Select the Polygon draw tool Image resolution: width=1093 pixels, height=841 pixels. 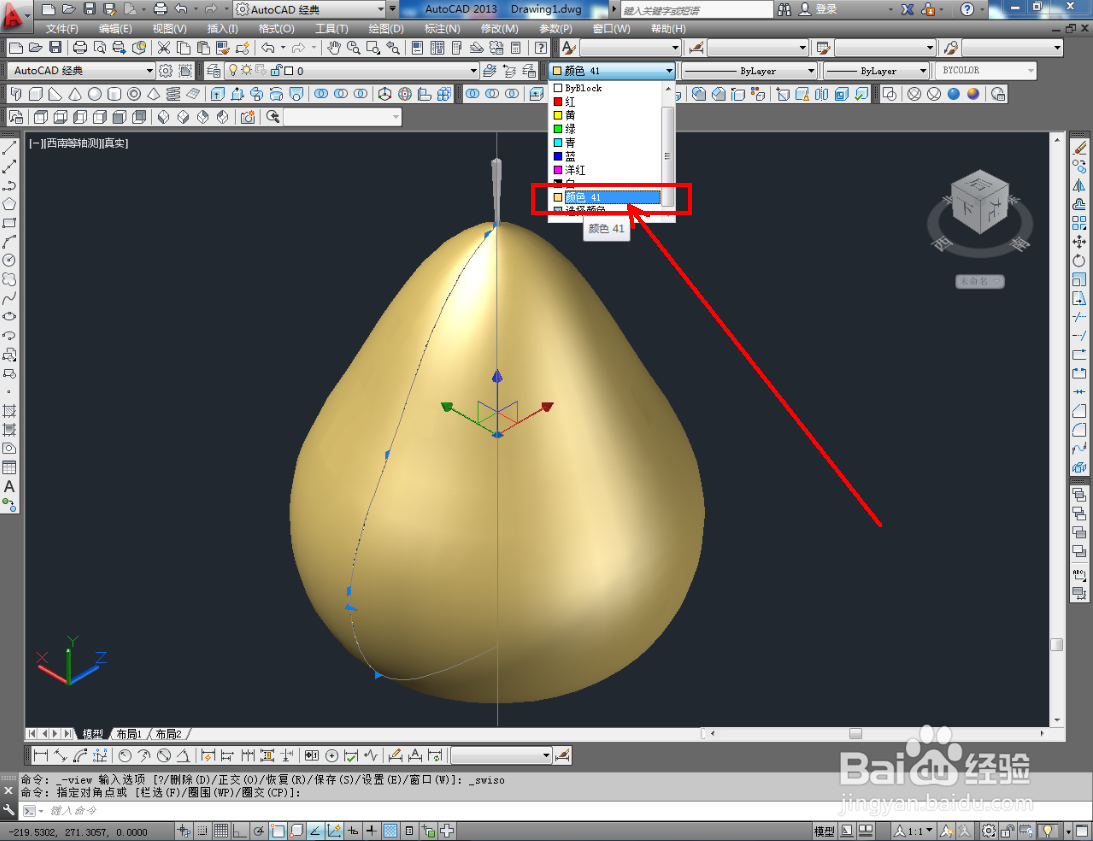pyautogui.click(x=9, y=204)
